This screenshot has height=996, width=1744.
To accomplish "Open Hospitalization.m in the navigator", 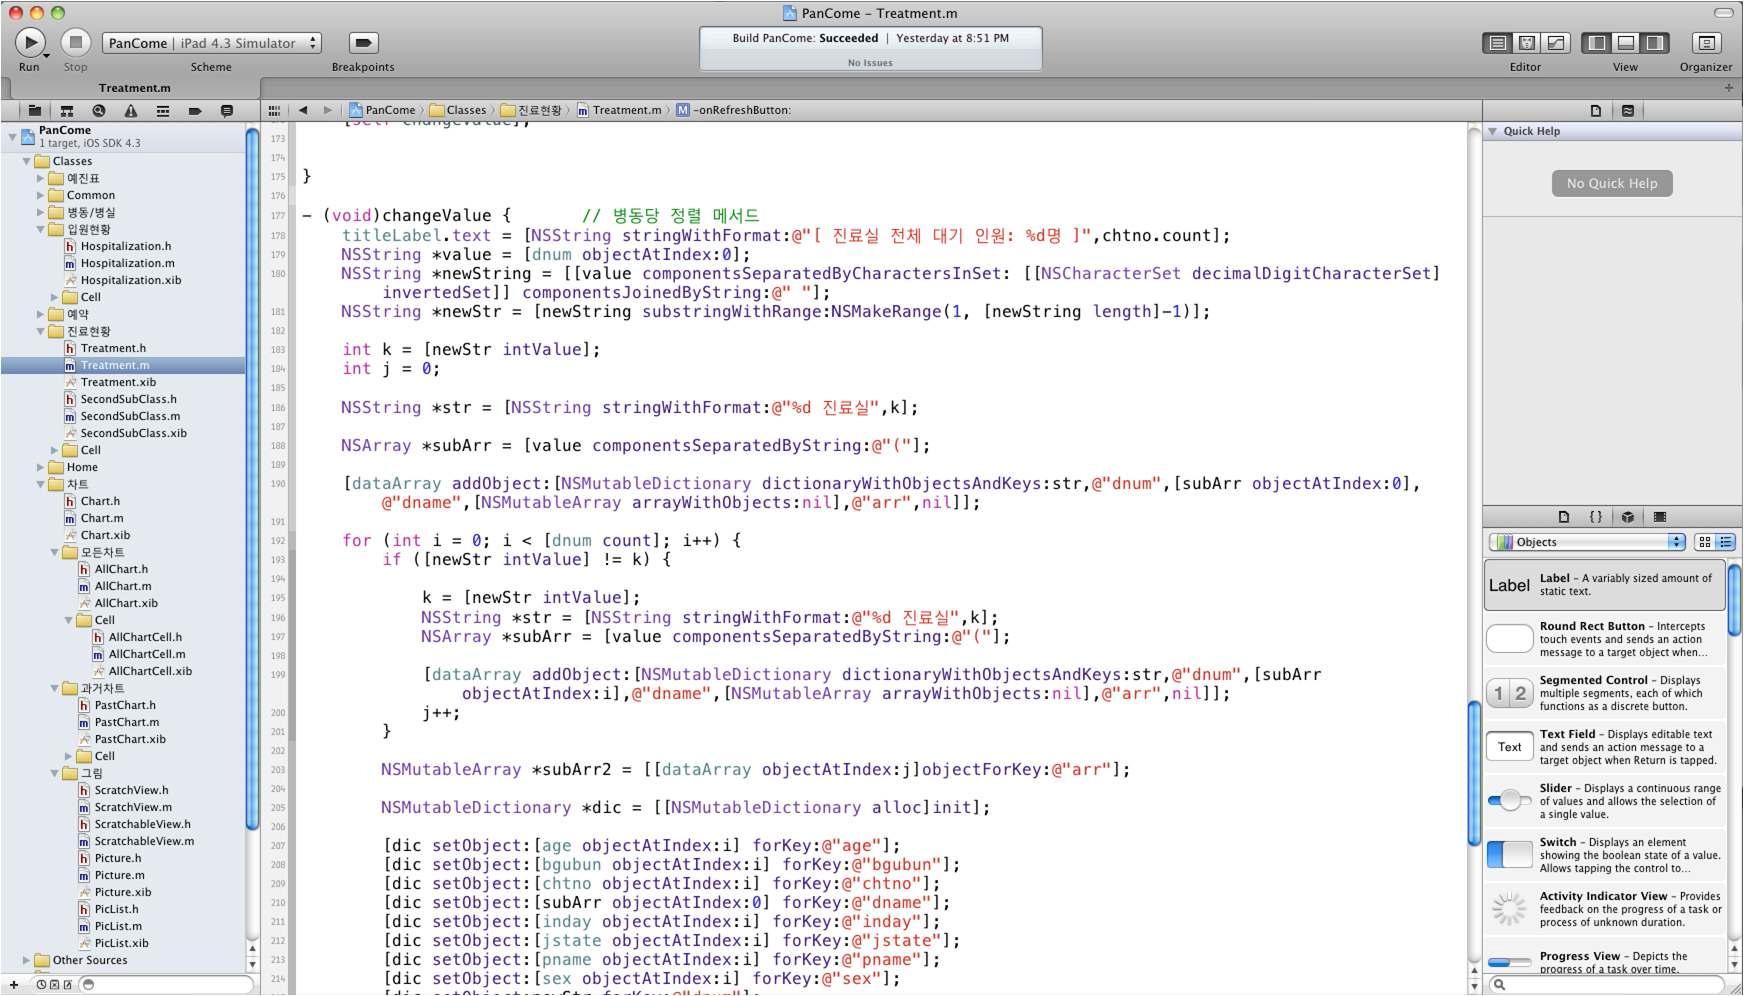I will [x=127, y=263].
